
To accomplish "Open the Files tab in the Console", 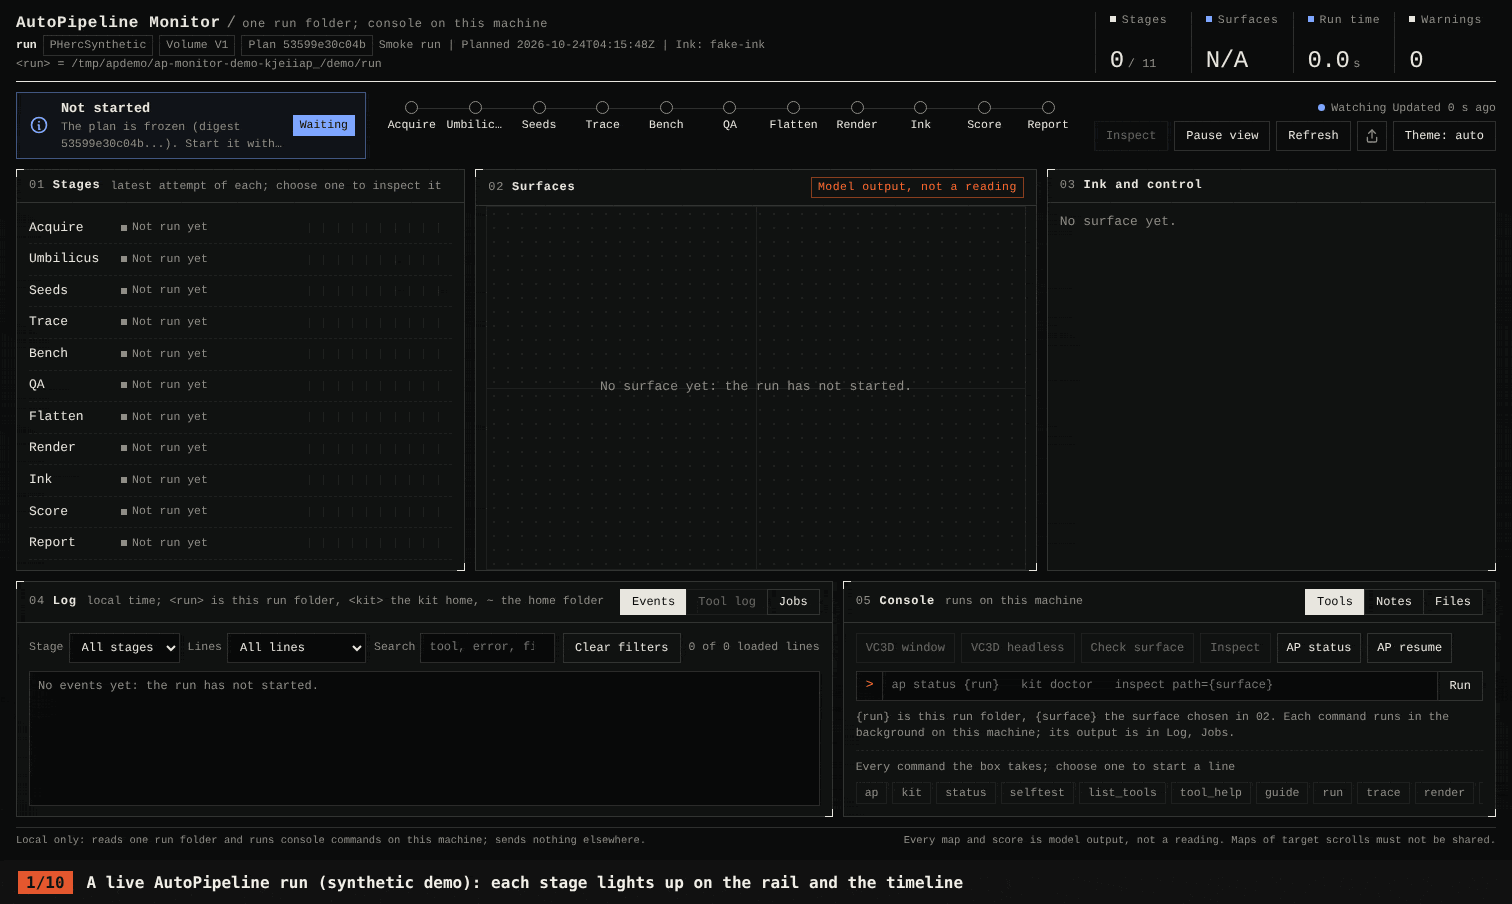I will tap(1452, 602).
